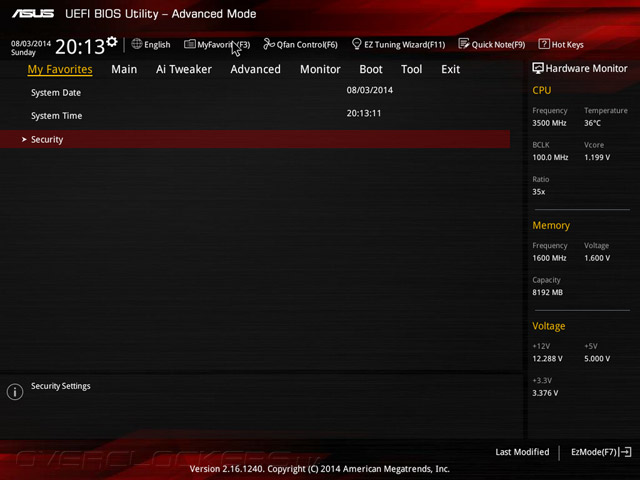
Task: Click the EZ Tuning Wizard lightbulb icon
Action: click(x=356, y=44)
